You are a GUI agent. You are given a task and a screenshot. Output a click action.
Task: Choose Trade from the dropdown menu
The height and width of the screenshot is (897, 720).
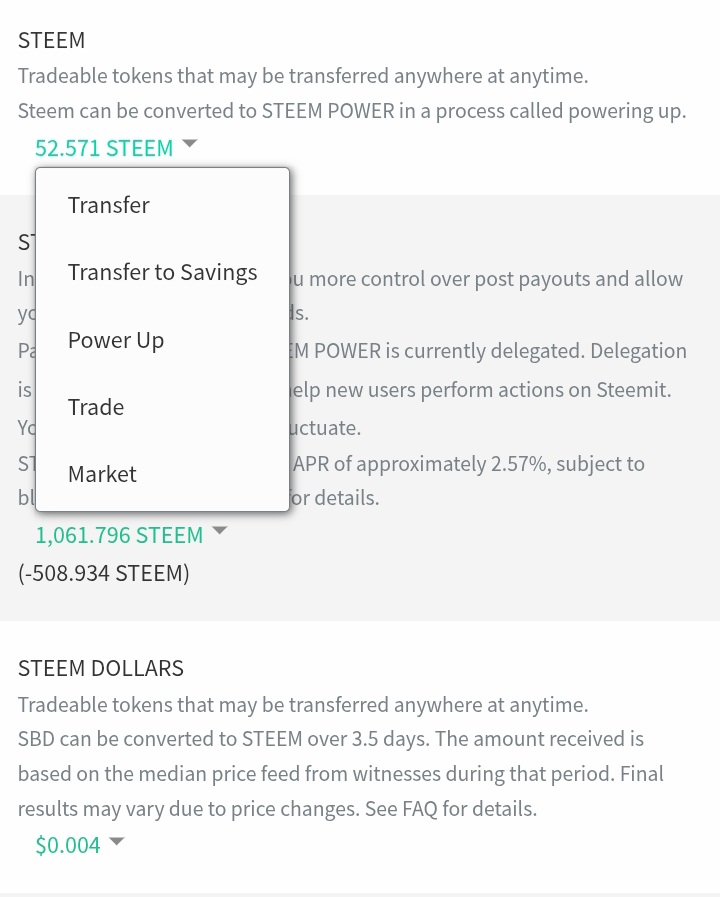pyautogui.click(x=162, y=407)
